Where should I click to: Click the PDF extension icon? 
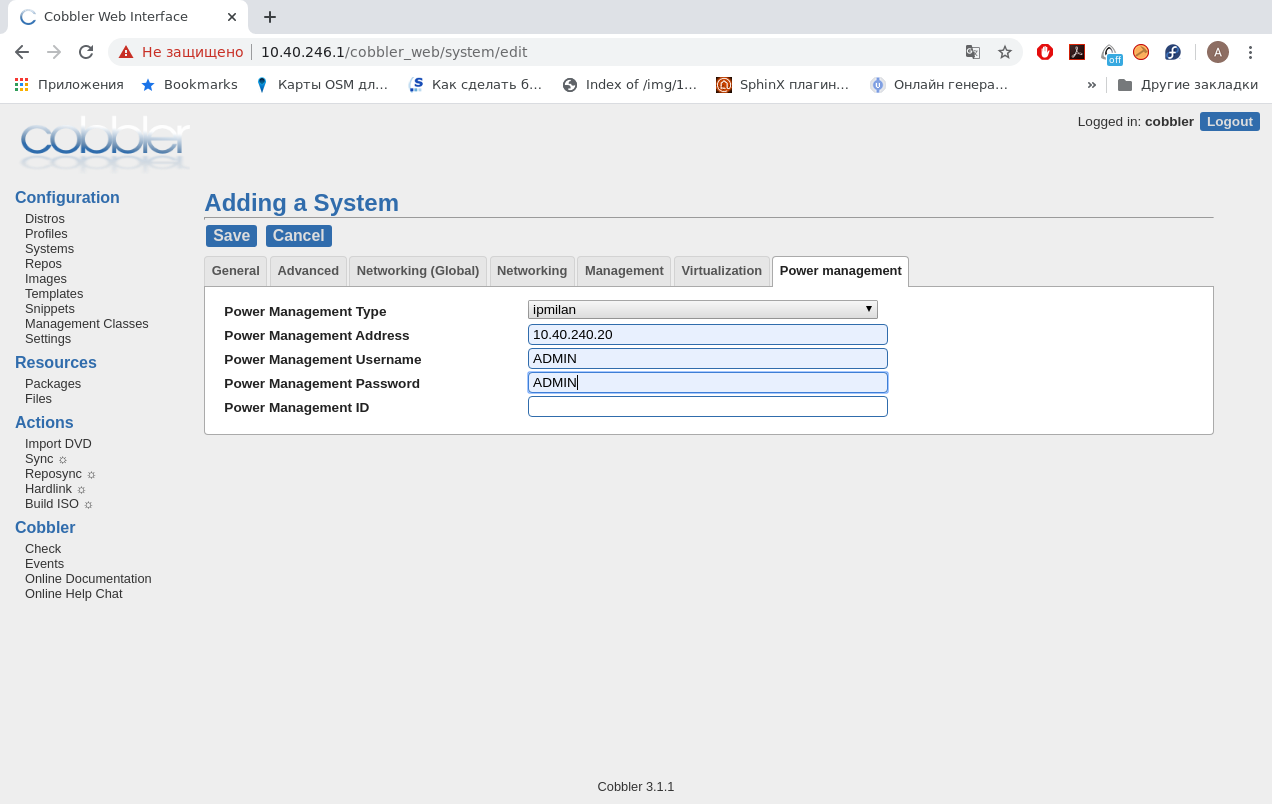point(1077,52)
